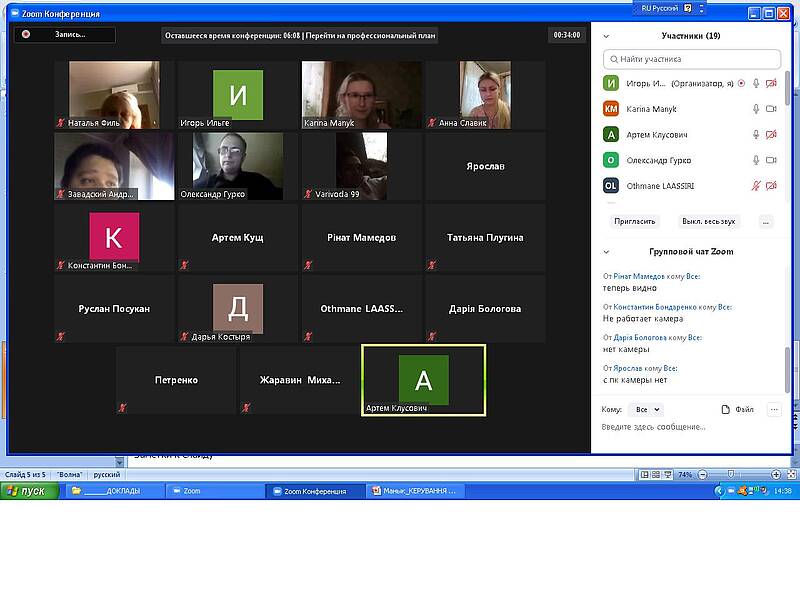Click the Запись recording indicator
This screenshot has width=800, height=594.
coord(65,35)
